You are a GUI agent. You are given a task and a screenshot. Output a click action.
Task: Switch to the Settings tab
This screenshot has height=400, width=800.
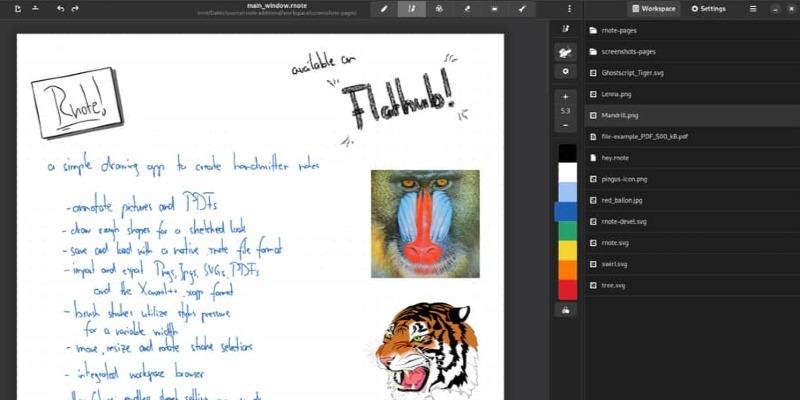coord(709,9)
